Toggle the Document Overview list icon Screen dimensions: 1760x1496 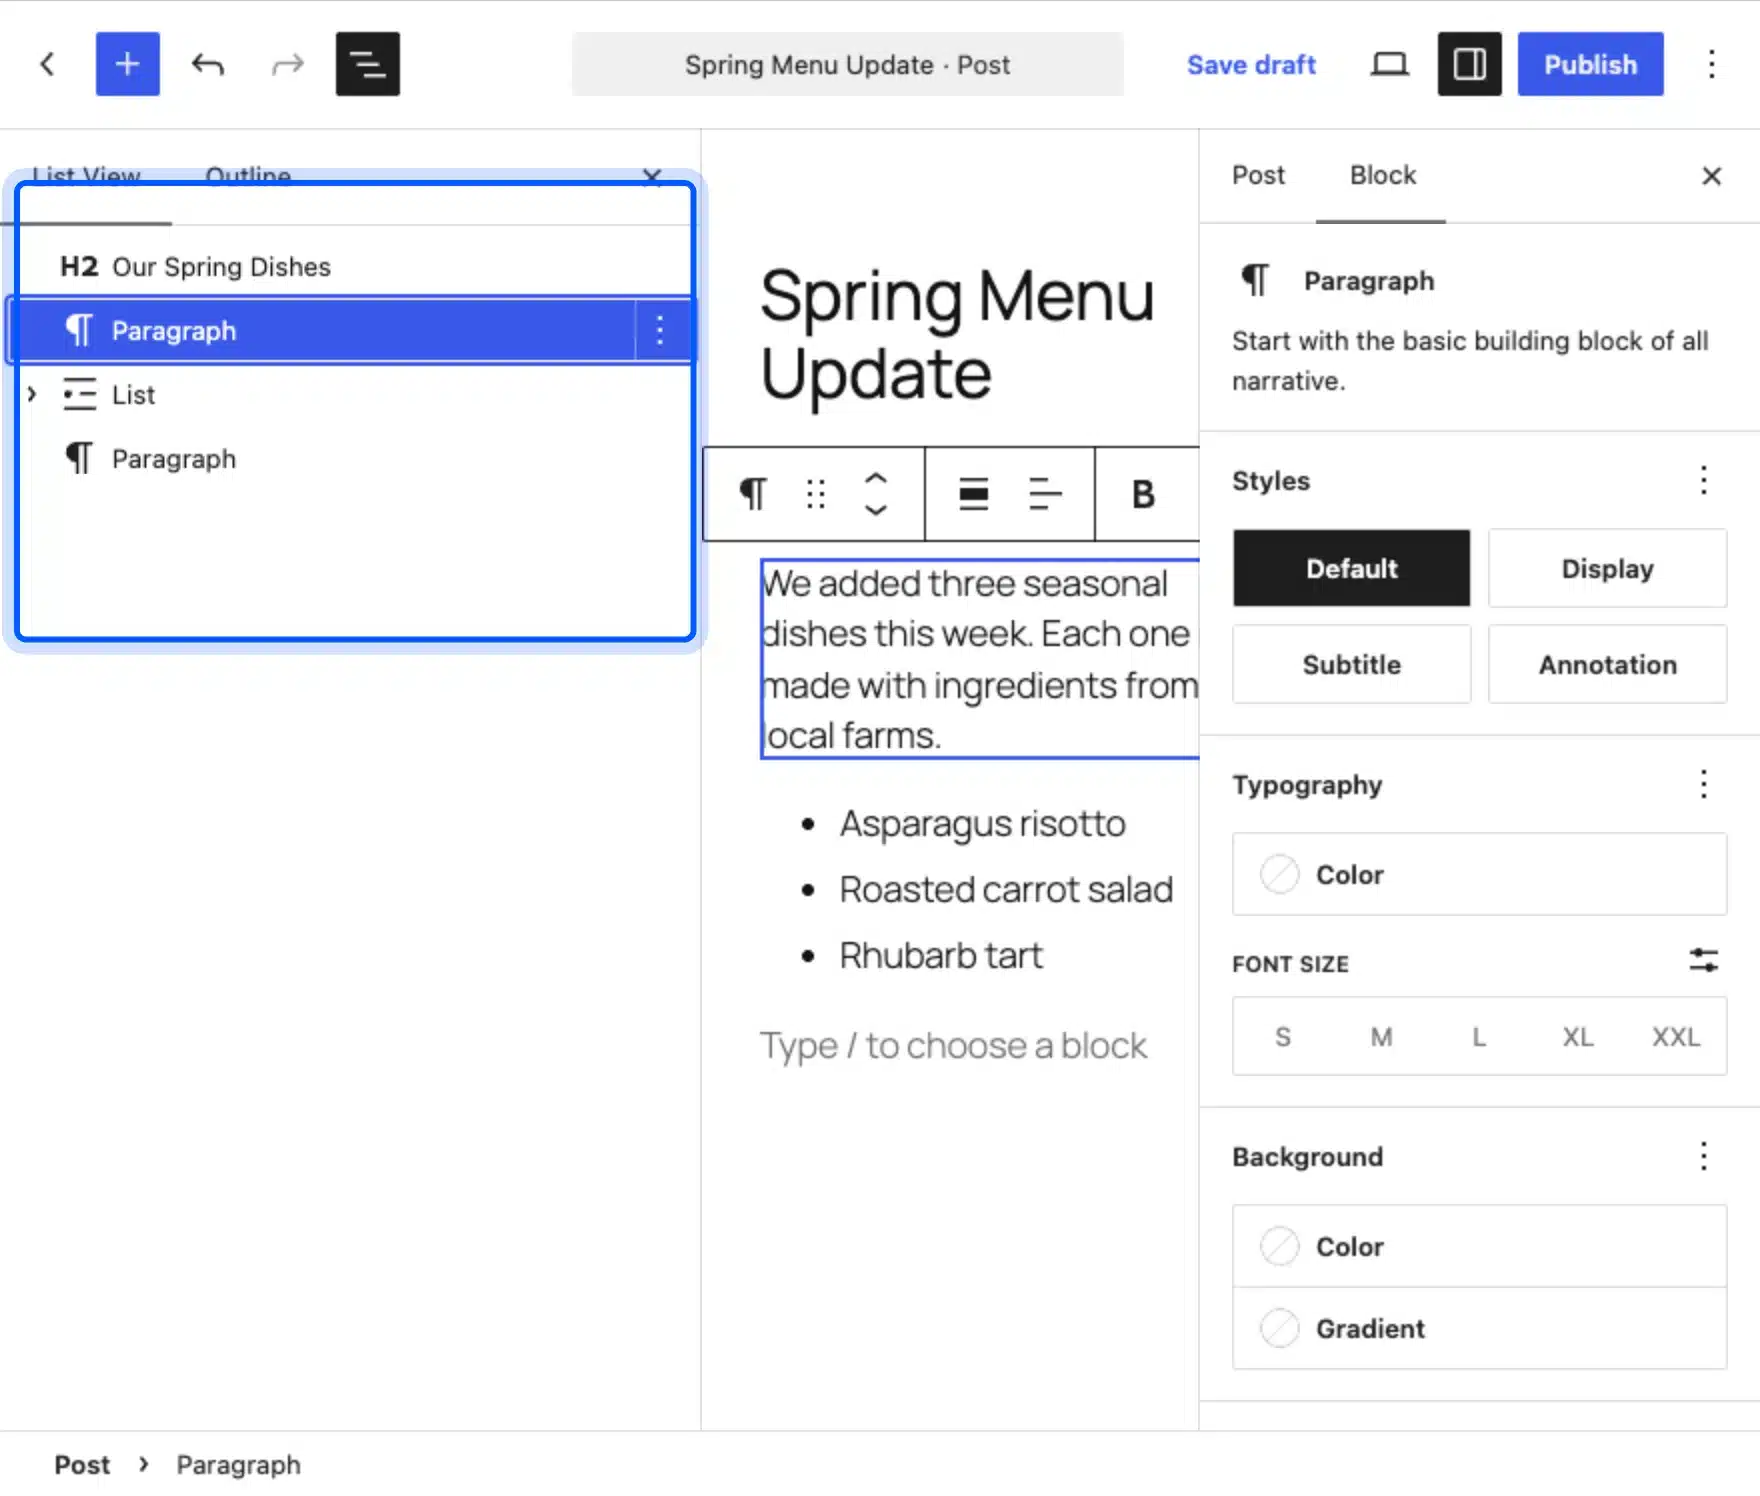(367, 64)
